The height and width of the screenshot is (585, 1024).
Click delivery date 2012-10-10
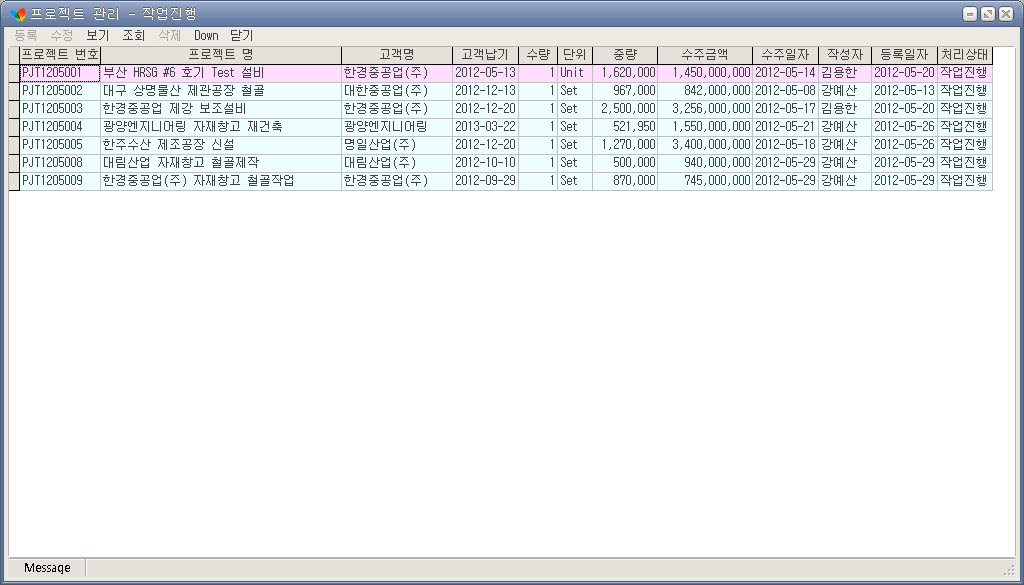[x=485, y=163]
